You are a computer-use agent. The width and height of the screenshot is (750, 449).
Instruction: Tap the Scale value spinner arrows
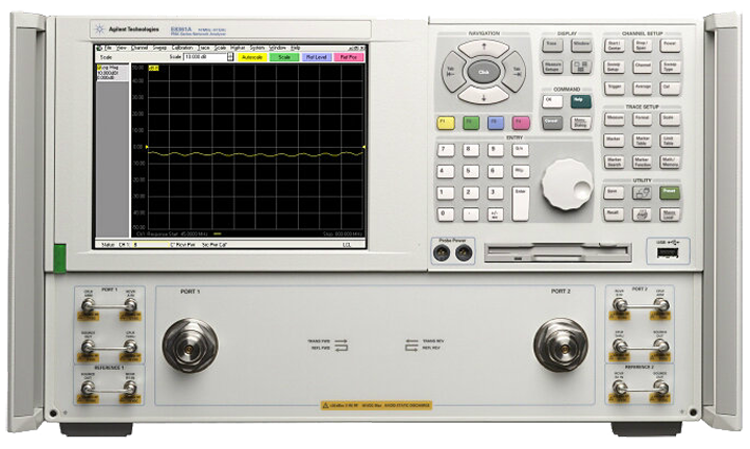pos(231,57)
